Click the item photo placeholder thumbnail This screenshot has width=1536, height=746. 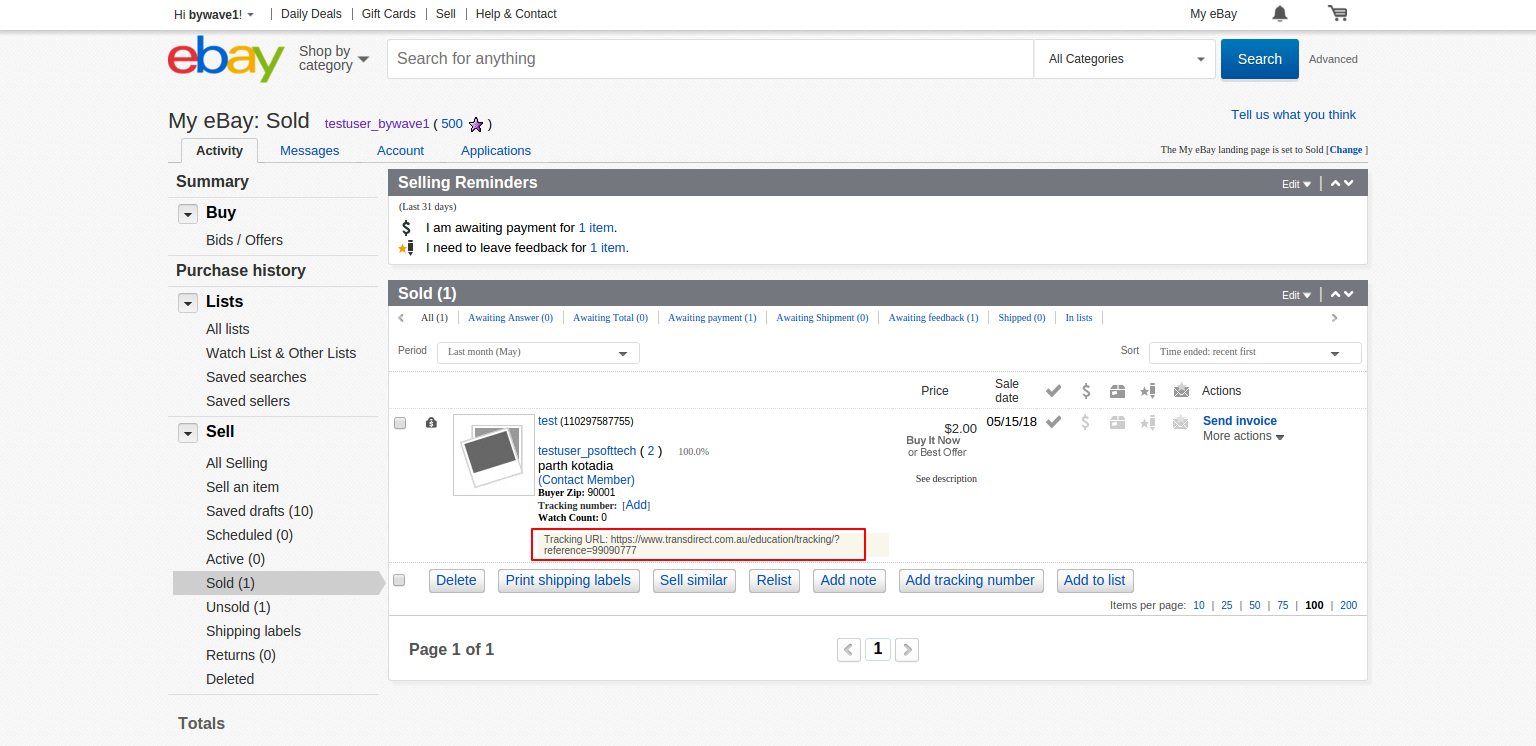pyautogui.click(x=493, y=455)
